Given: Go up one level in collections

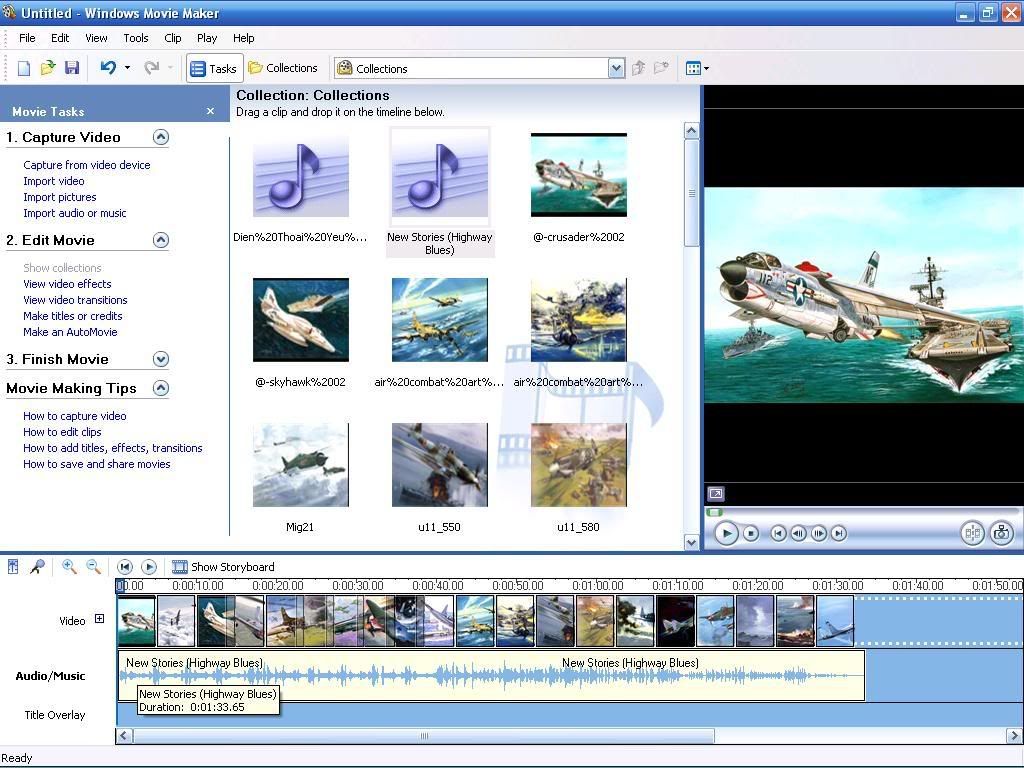Looking at the screenshot, I should pos(639,68).
